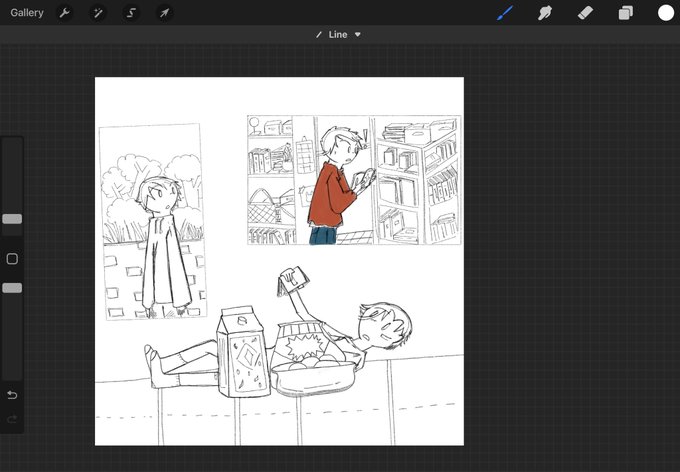Click the red jacket on the canvas
This screenshot has height=472, width=680.
click(x=330, y=195)
